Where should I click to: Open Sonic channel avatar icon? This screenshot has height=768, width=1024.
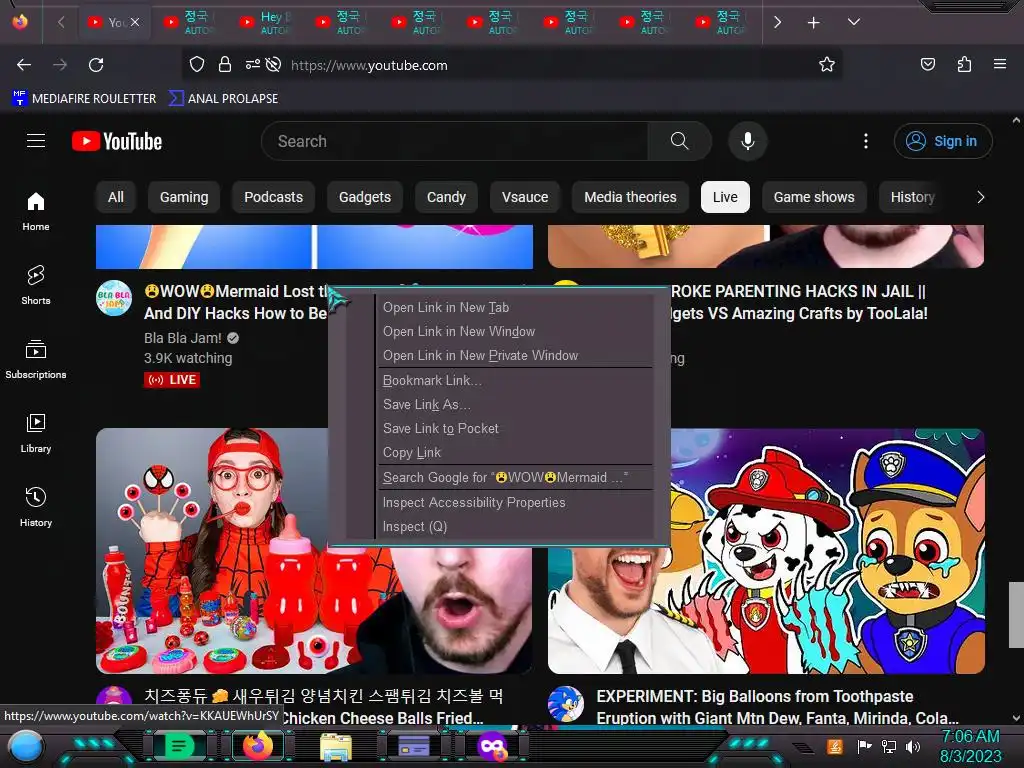pos(566,704)
